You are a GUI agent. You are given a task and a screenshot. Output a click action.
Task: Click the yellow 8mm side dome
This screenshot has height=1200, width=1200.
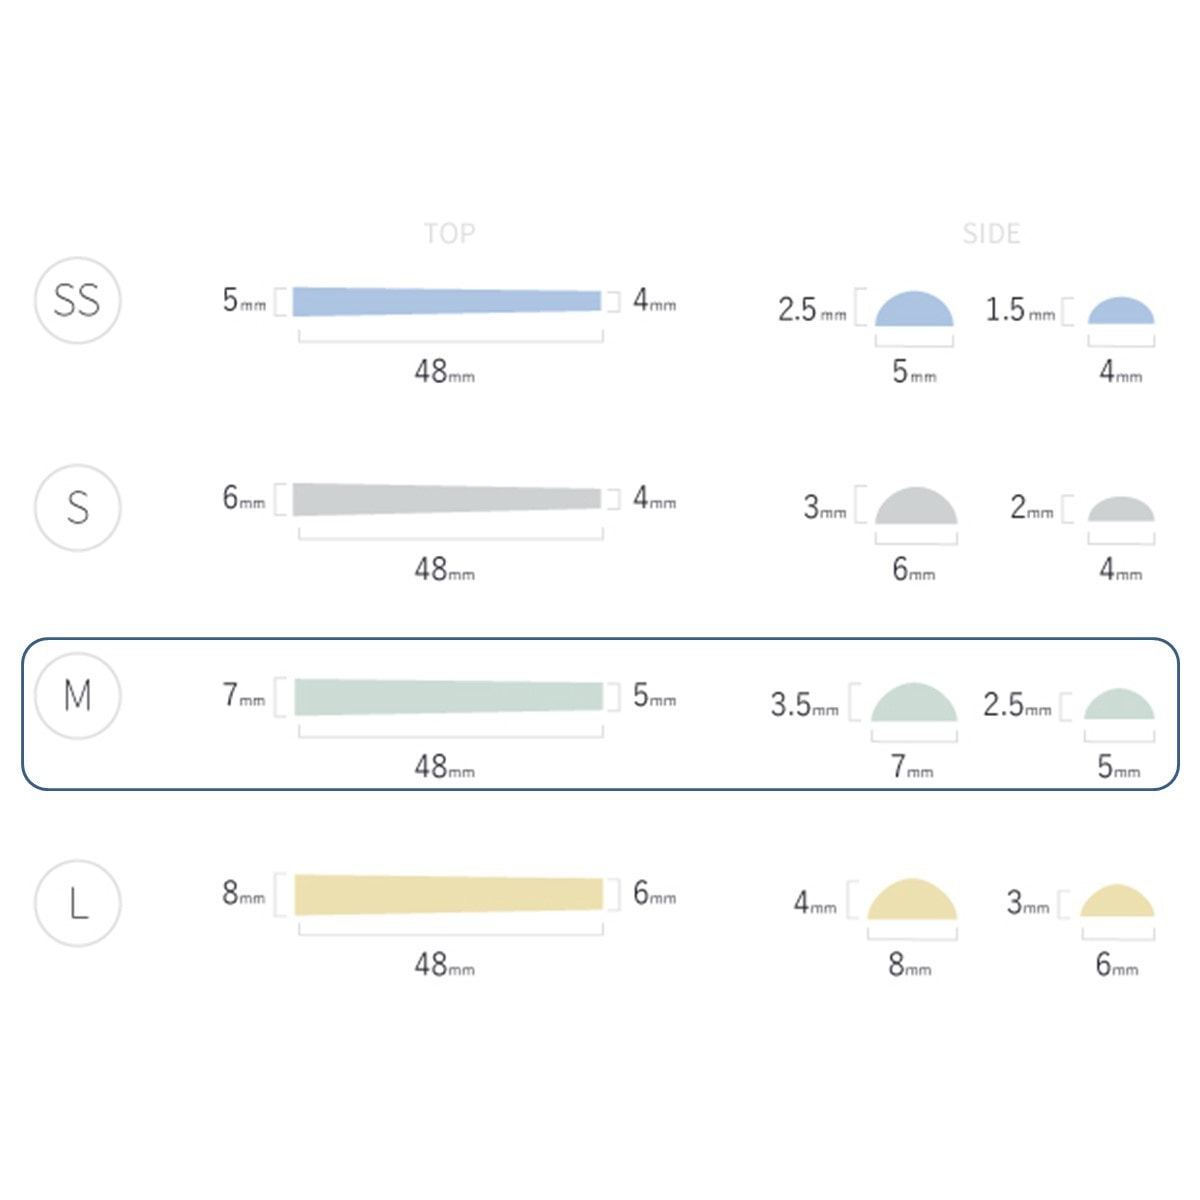[912, 899]
